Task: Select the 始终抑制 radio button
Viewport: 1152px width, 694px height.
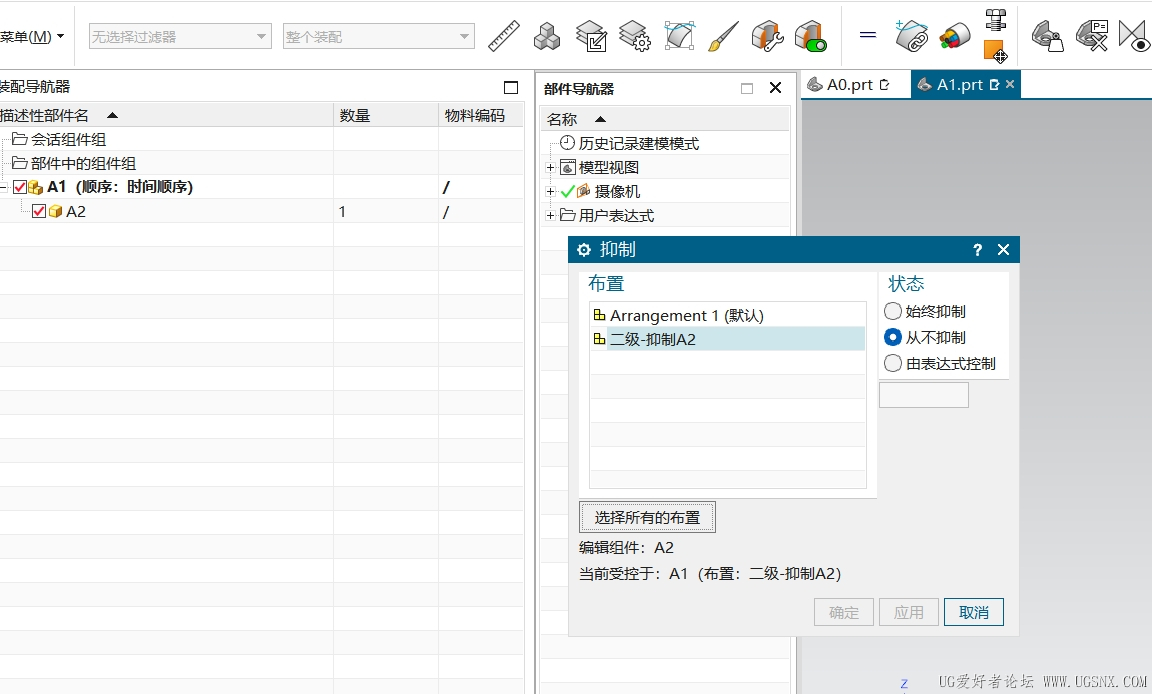Action: point(893,311)
